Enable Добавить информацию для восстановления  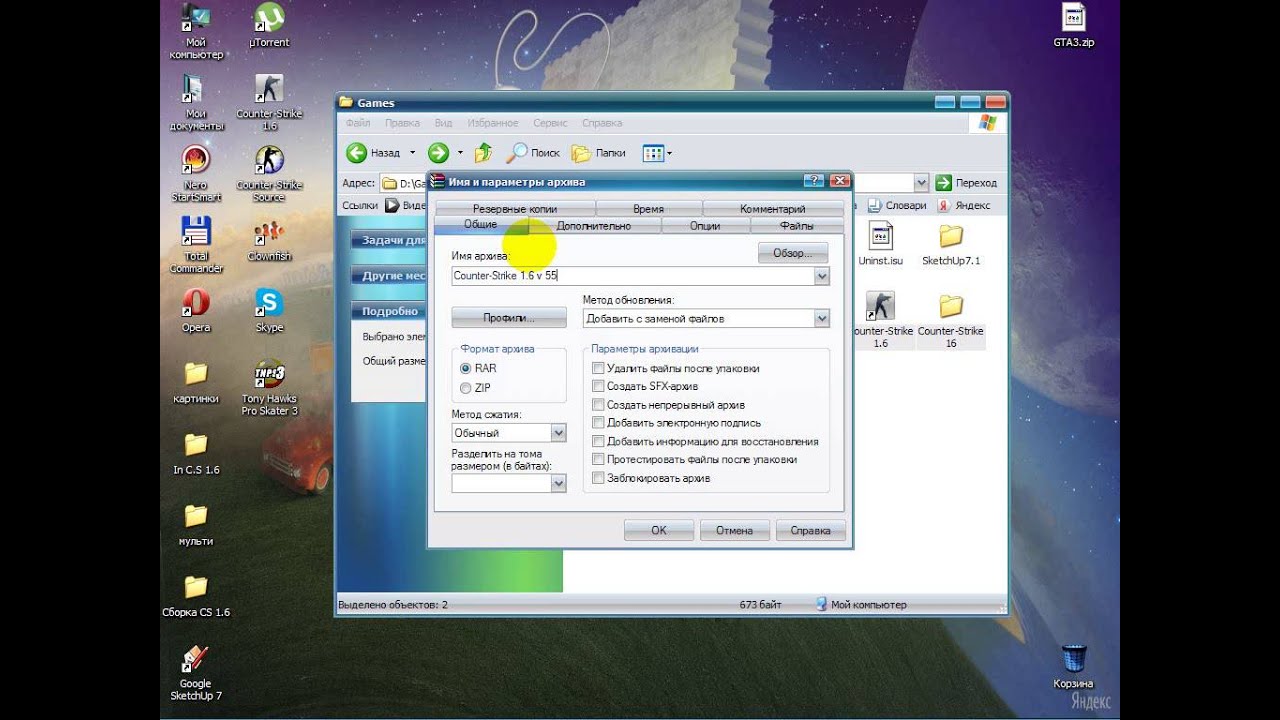click(598, 441)
